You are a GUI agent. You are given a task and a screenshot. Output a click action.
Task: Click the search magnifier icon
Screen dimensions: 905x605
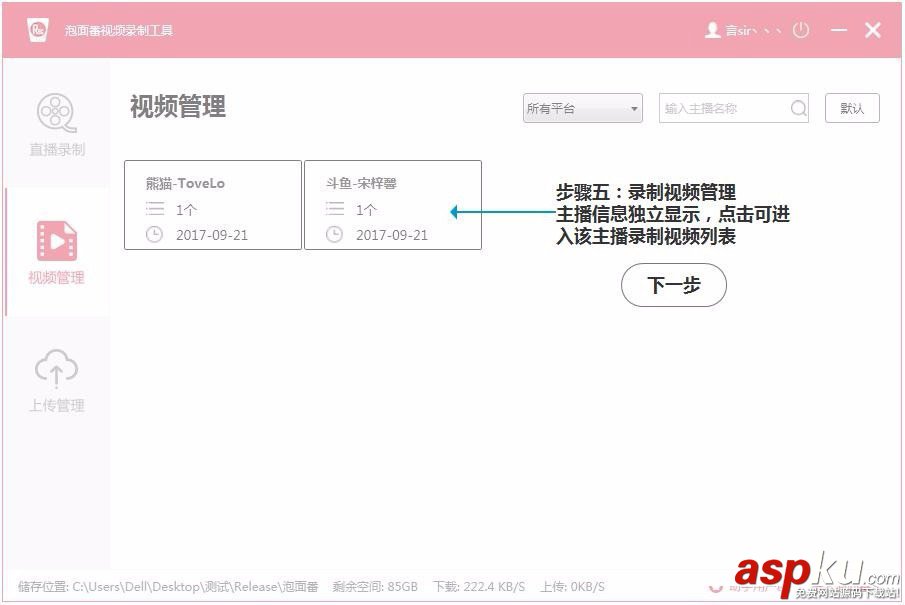[x=798, y=108]
